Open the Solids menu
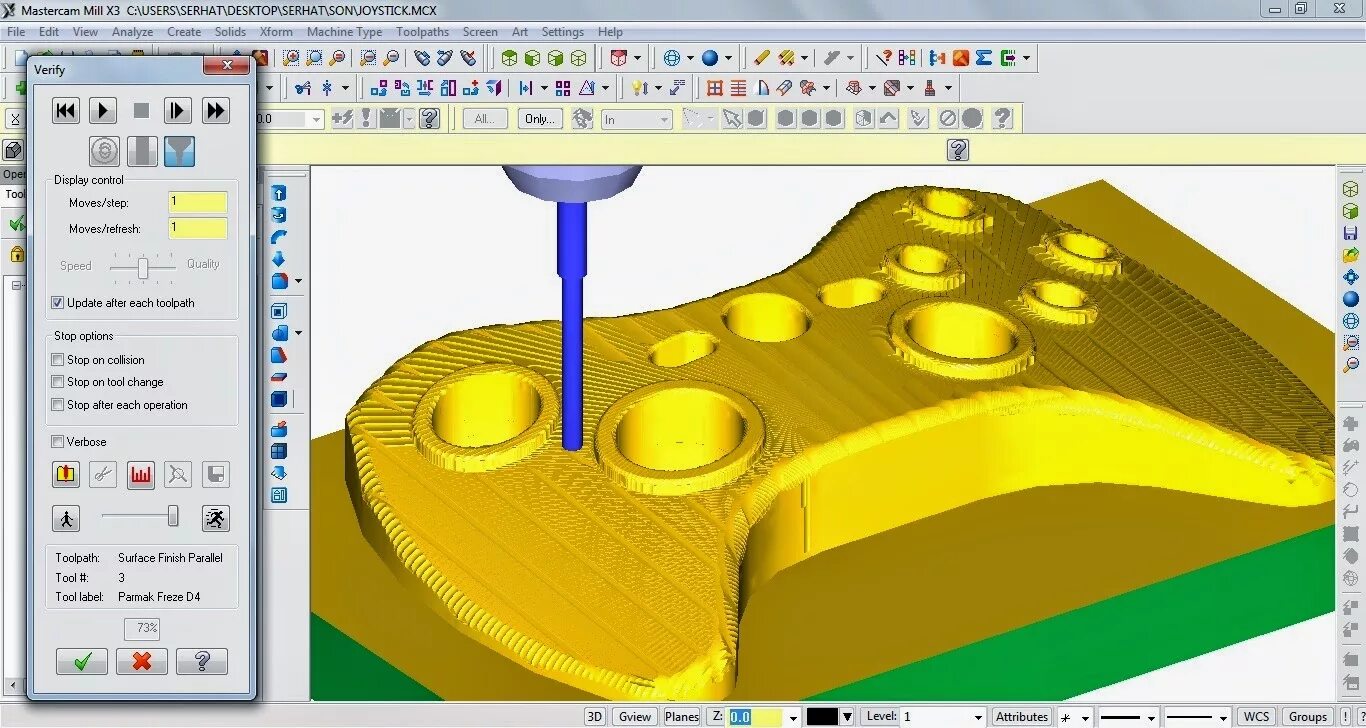The width and height of the screenshot is (1366, 728). [x=231, y=32]
